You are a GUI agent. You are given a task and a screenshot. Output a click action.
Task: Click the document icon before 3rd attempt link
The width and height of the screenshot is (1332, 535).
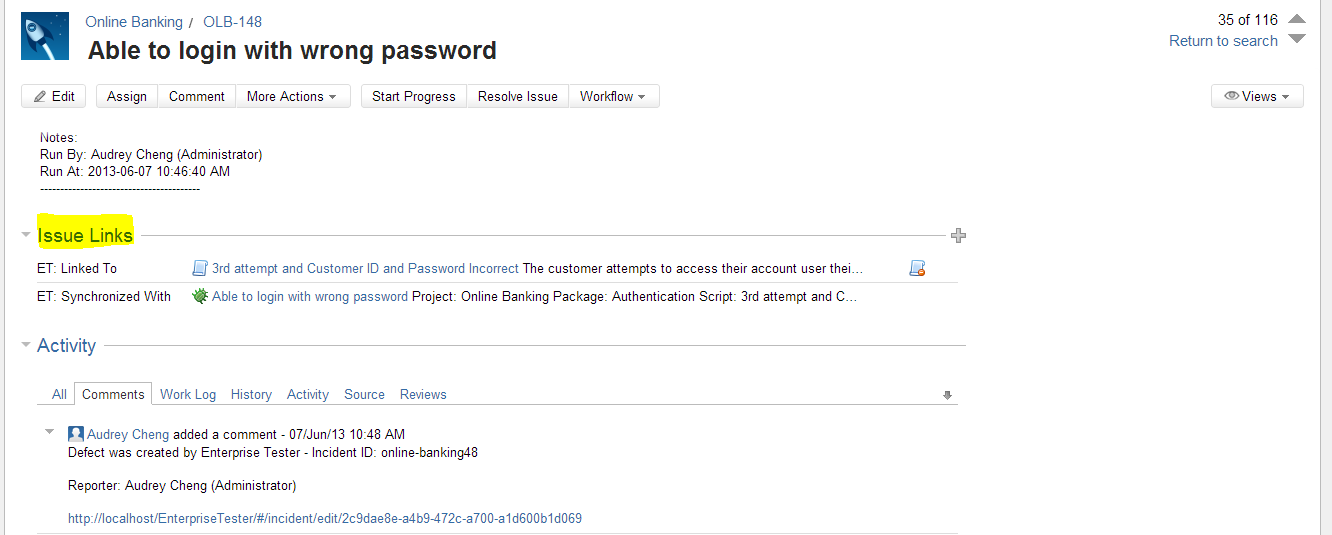click(200, 268)
